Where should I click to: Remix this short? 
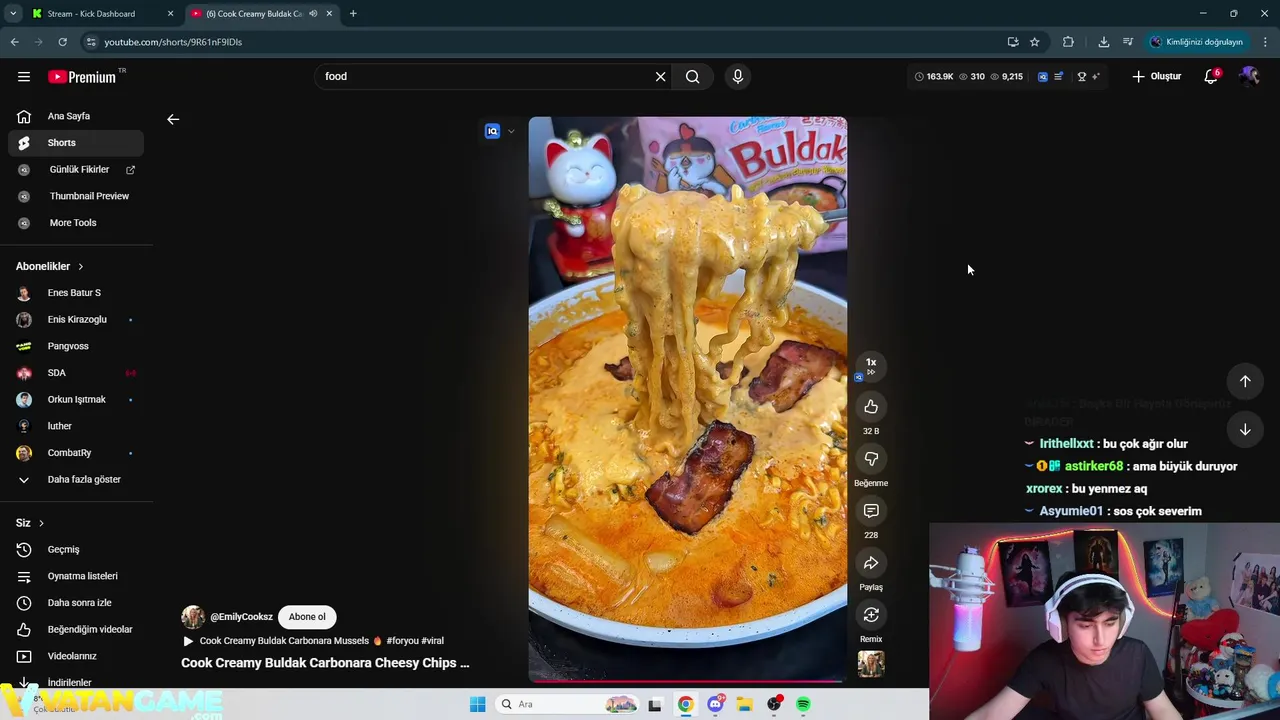coord(871,615)
